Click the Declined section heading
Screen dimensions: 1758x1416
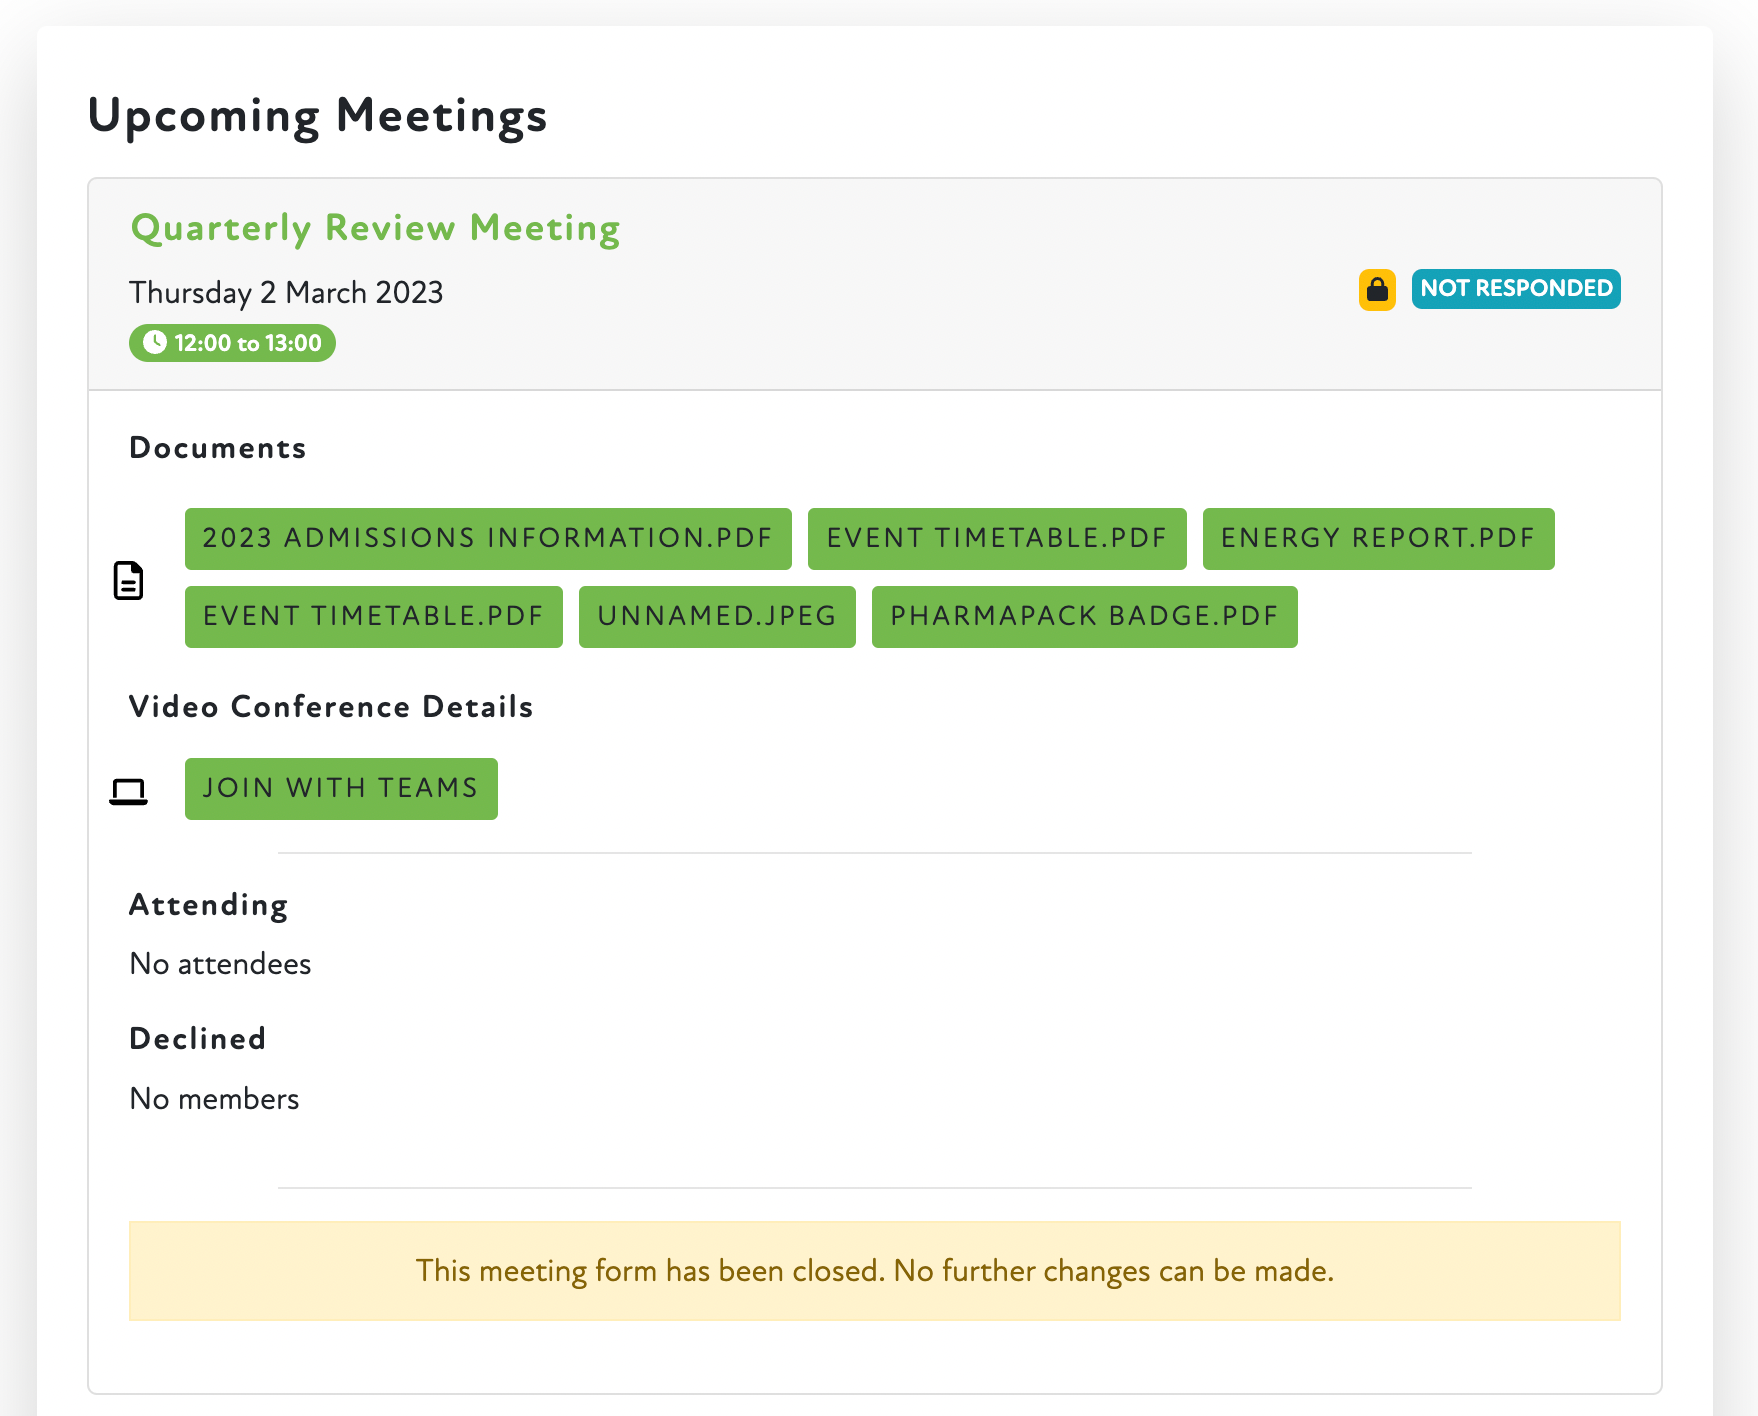[x=197, y=1039]
